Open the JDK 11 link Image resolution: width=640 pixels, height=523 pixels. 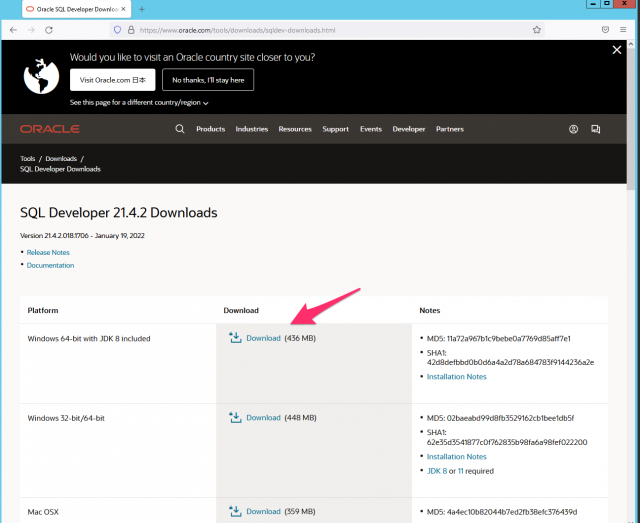click(460, 471)
